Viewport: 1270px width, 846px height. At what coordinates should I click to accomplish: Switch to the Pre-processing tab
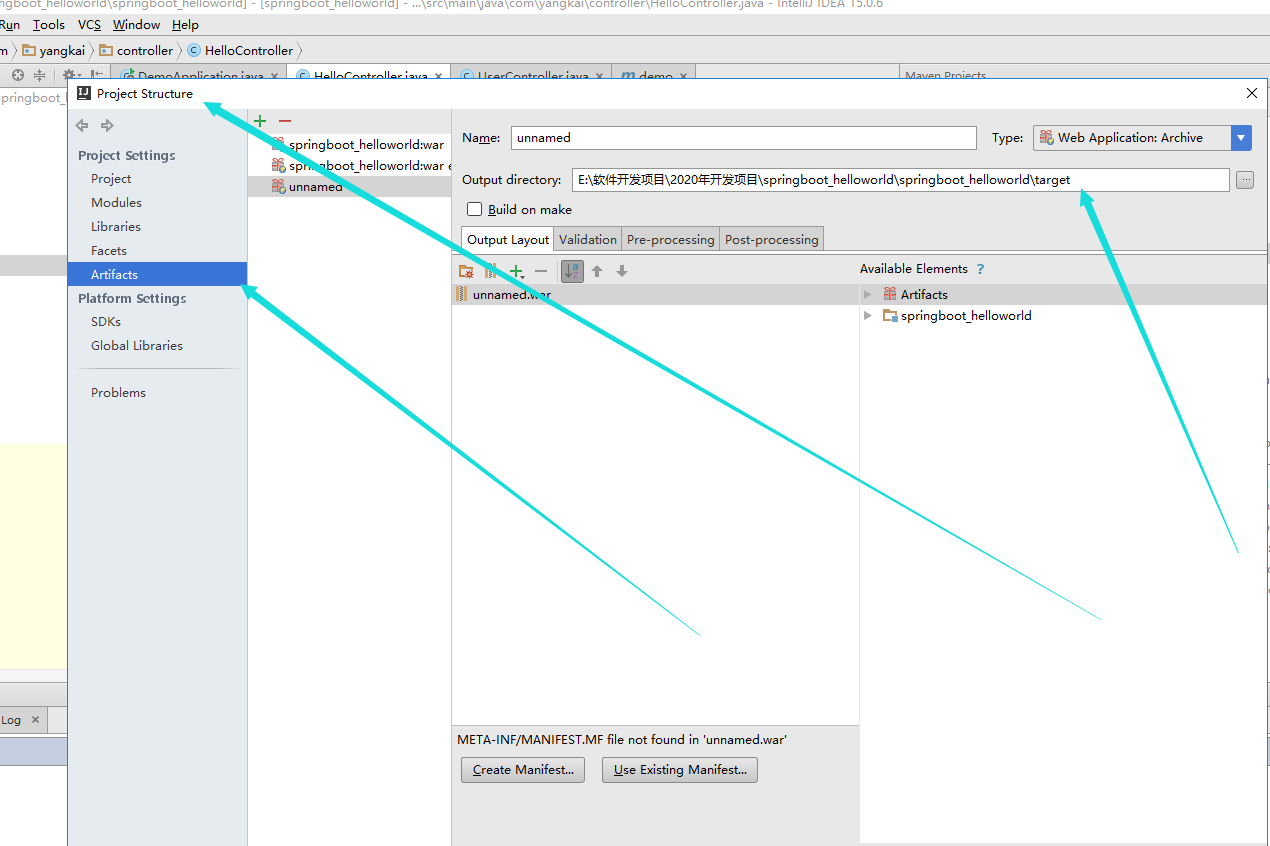671,239
